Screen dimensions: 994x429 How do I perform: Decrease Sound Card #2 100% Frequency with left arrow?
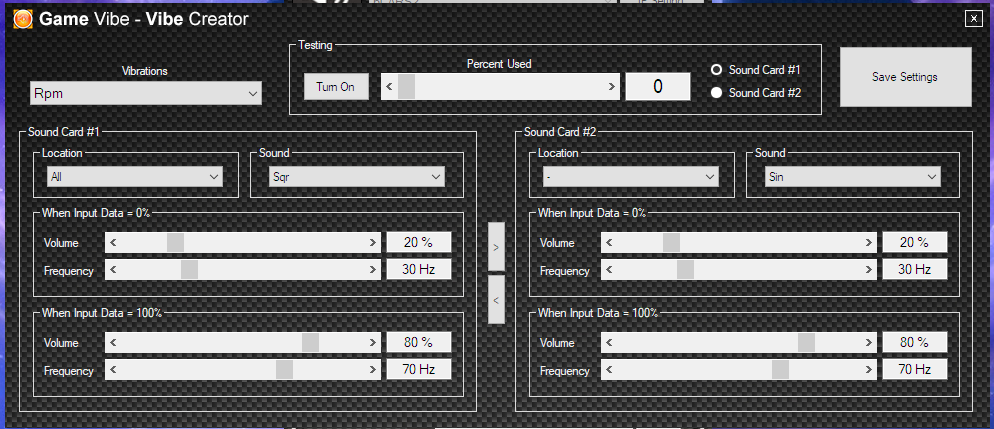[x=609, y=369]
